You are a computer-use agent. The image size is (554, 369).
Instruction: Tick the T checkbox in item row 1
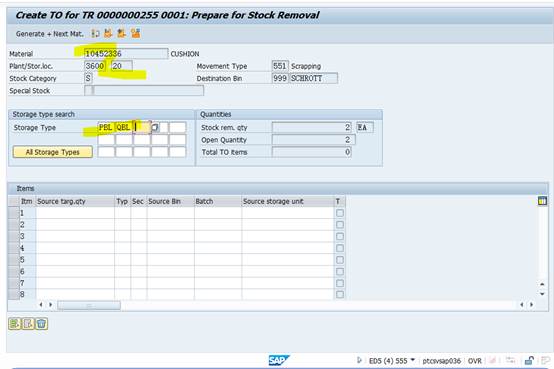[x=340, y=213]
